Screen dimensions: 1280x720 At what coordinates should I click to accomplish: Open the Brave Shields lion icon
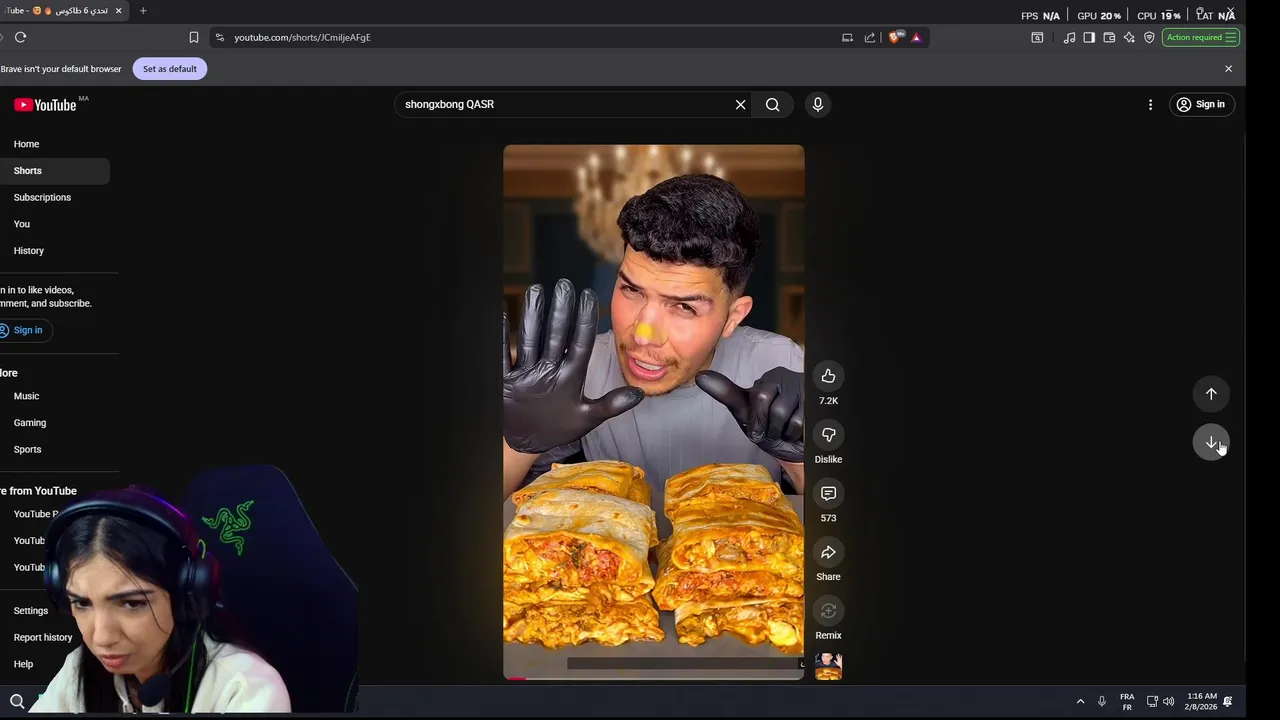895,37
